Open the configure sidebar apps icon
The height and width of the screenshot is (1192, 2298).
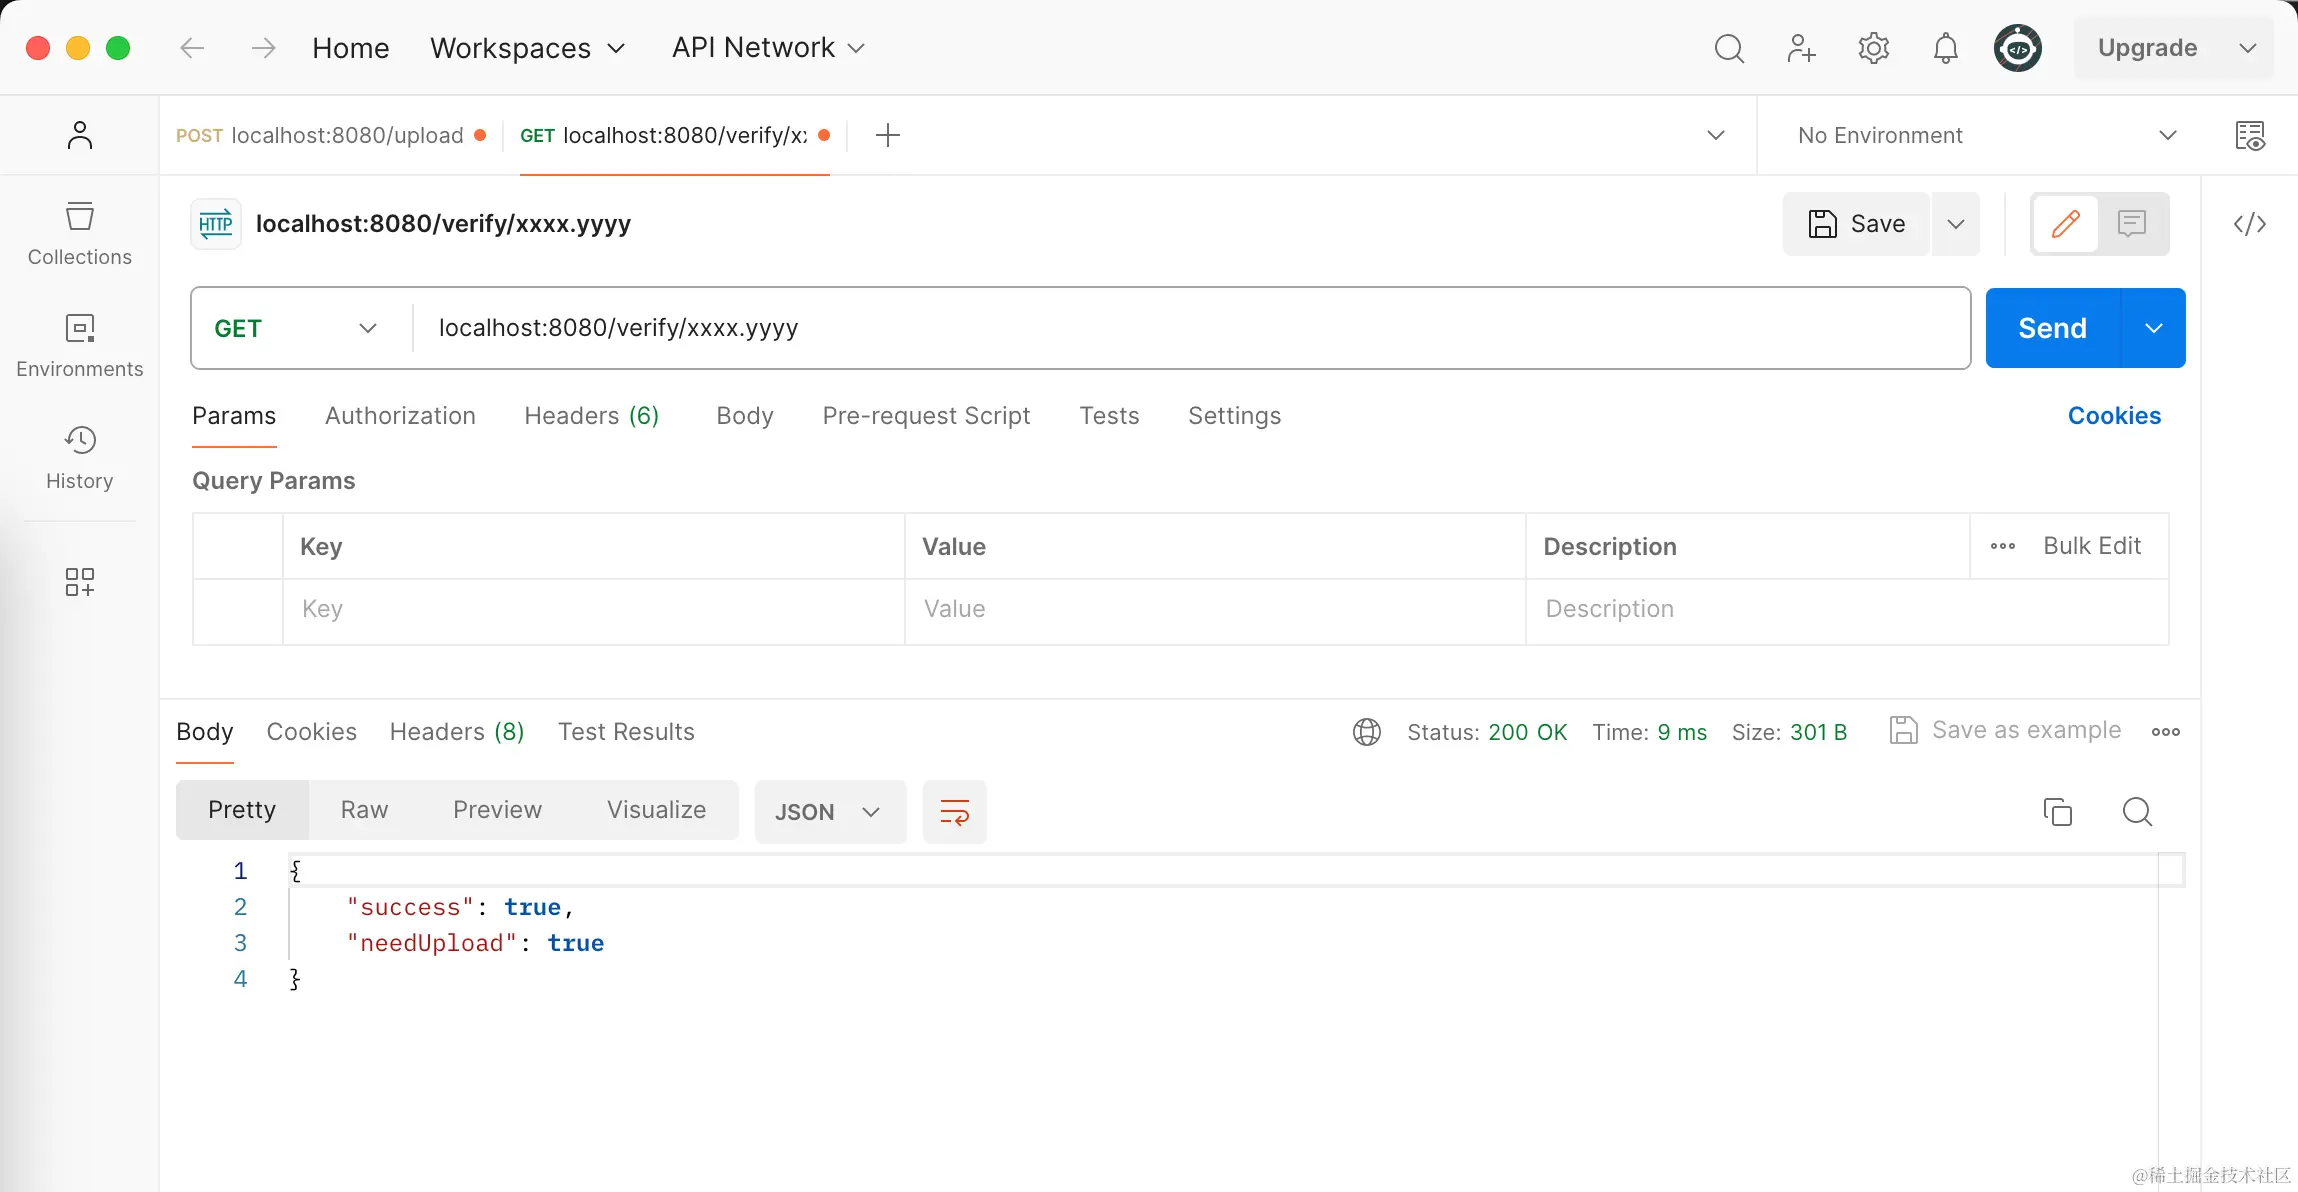(80, 582)
